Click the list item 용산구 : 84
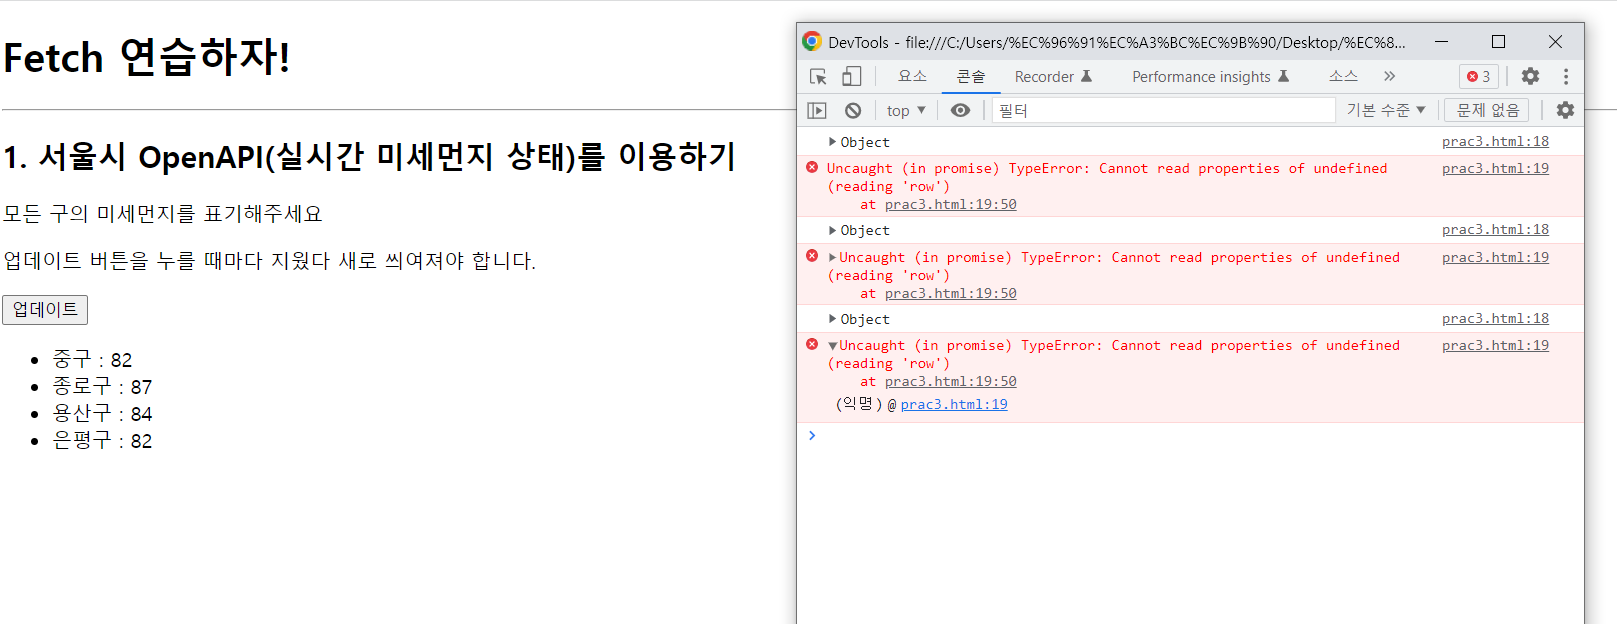Image resolution: width=1617 pixels, height=624 pixels. pyautogui.click(x=102, y=413)
